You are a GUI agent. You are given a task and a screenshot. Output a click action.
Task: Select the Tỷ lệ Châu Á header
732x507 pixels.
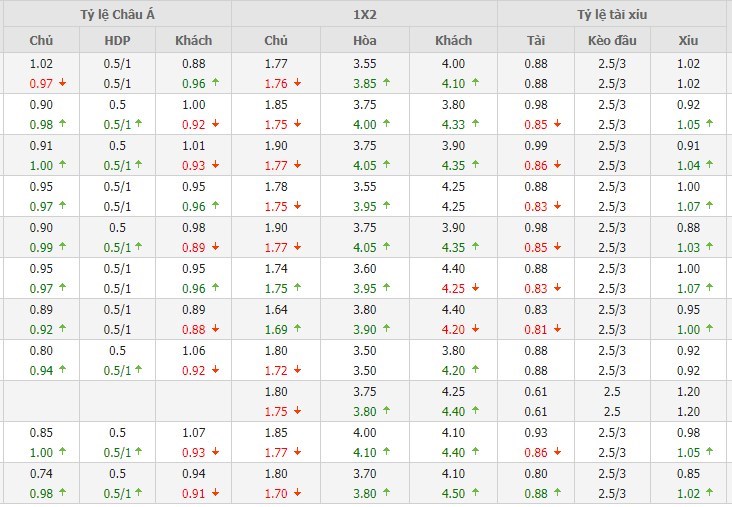[x=116, y=14]
